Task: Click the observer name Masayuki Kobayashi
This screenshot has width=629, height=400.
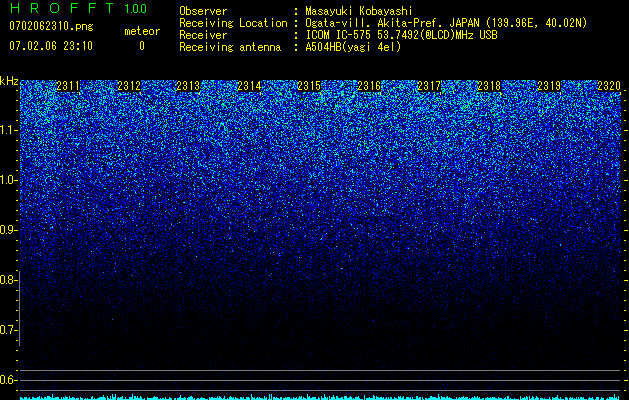Action: (359, 11)
